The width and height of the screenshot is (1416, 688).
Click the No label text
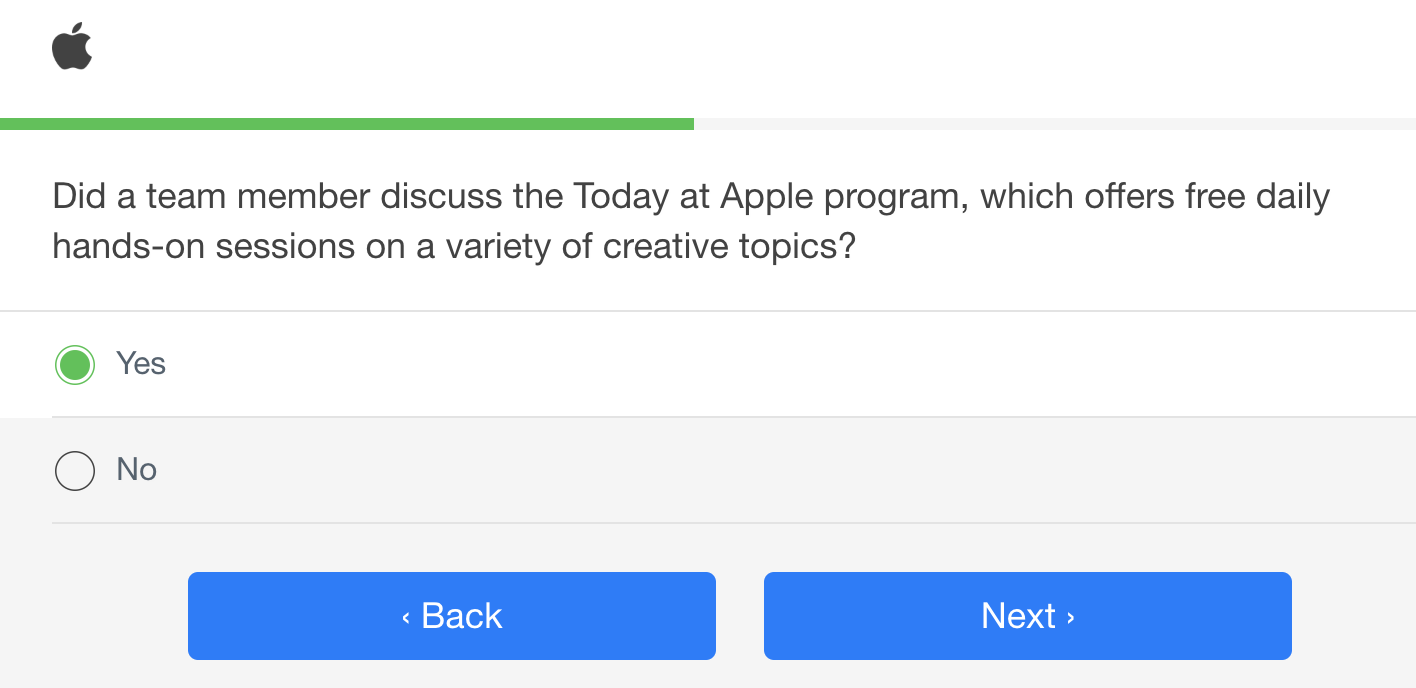(x=136, y=470)
